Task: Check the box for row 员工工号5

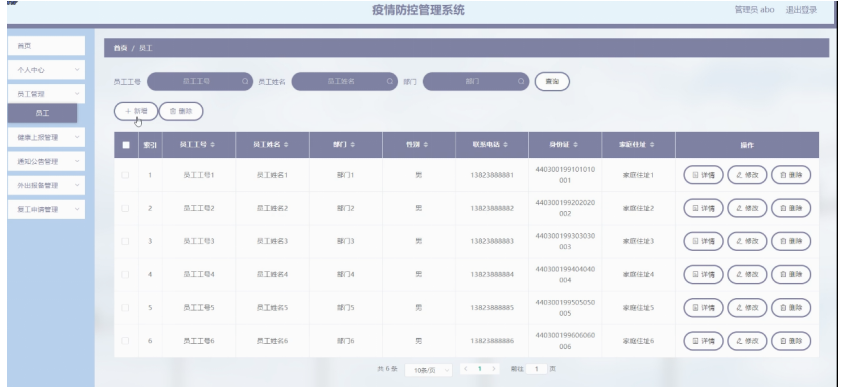Action: point(126,308)
